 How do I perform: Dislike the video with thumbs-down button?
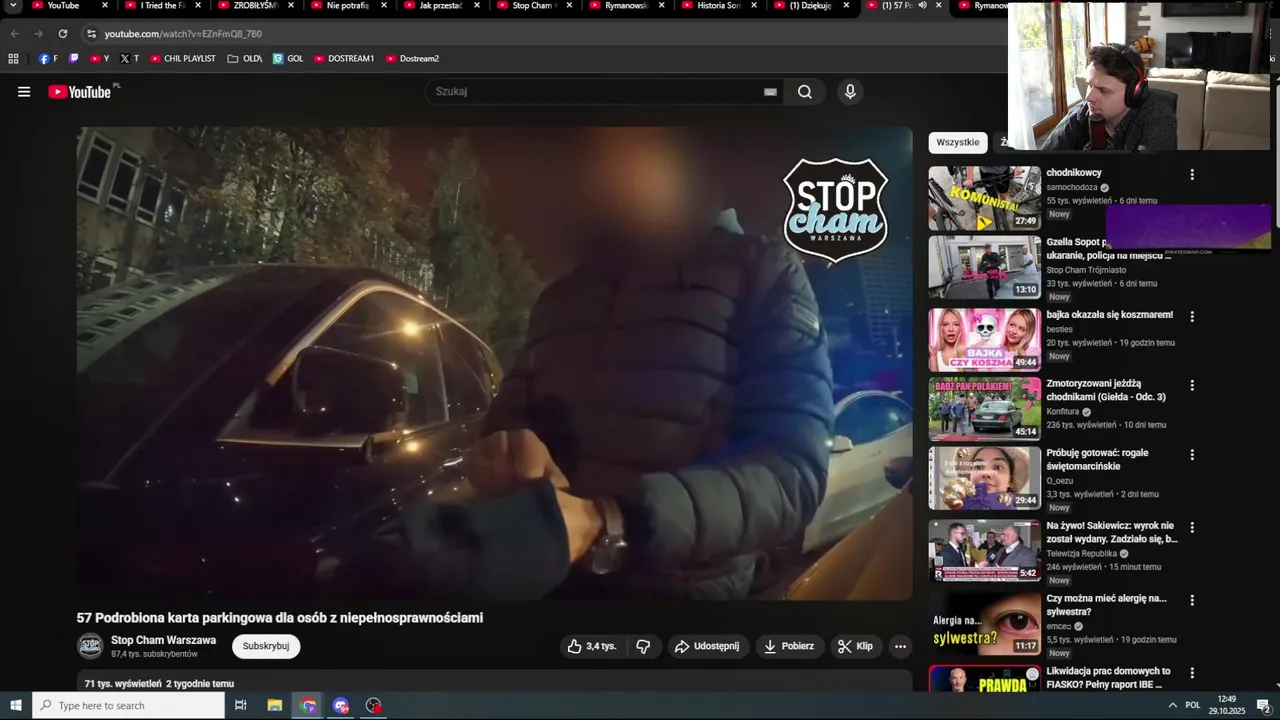pos(643,646)
